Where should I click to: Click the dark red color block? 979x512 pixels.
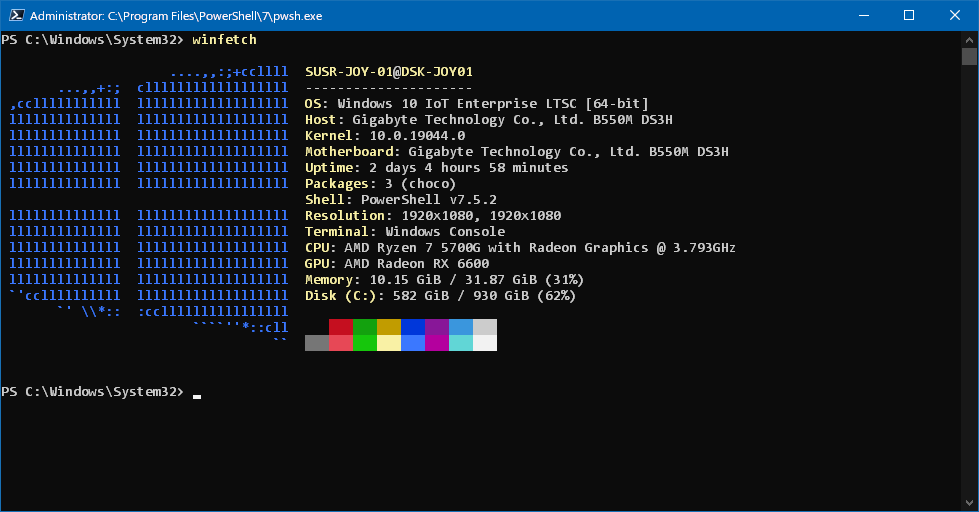[341, 327]
